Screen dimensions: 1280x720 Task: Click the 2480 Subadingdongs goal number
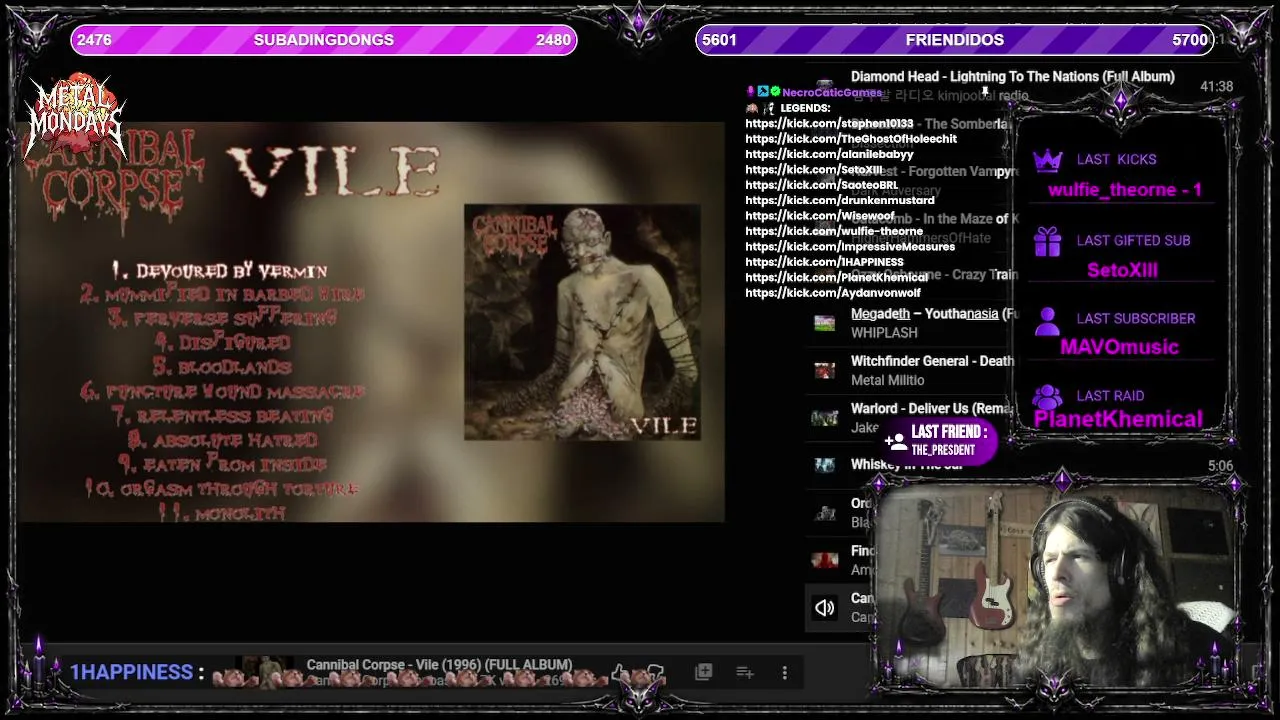pos(553,40)
